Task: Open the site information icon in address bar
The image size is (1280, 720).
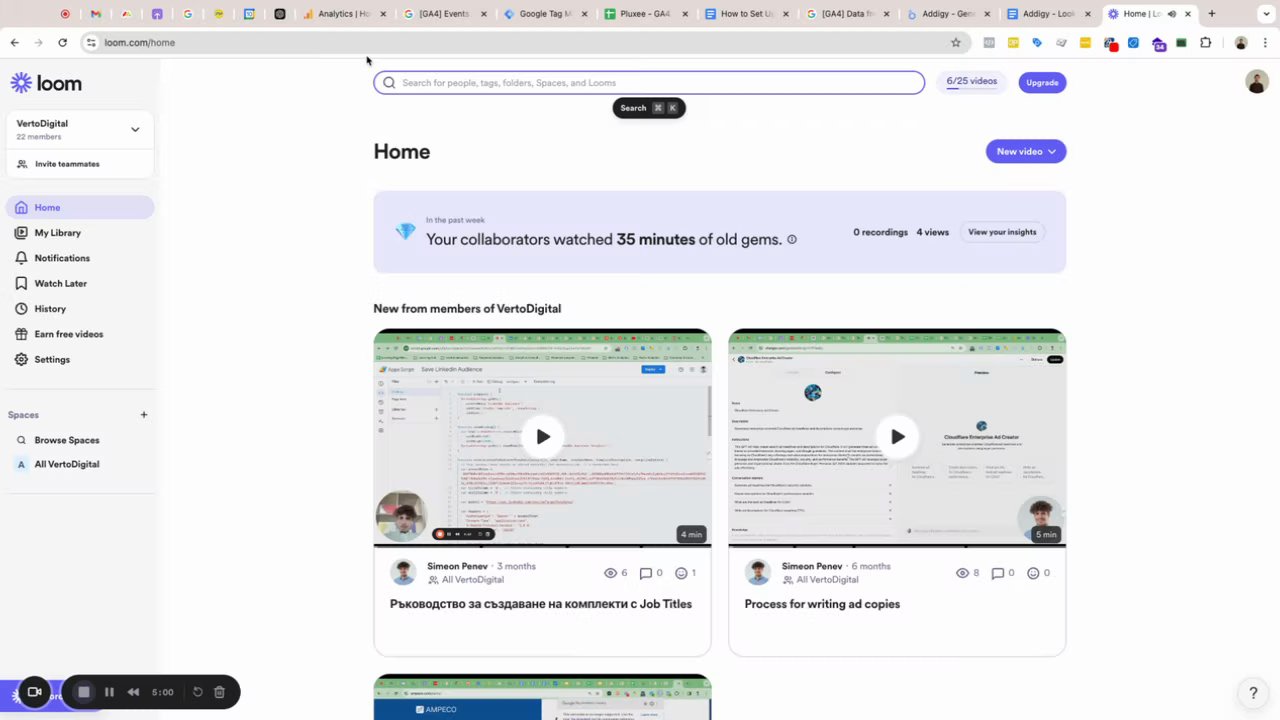Action: point(91,43)
